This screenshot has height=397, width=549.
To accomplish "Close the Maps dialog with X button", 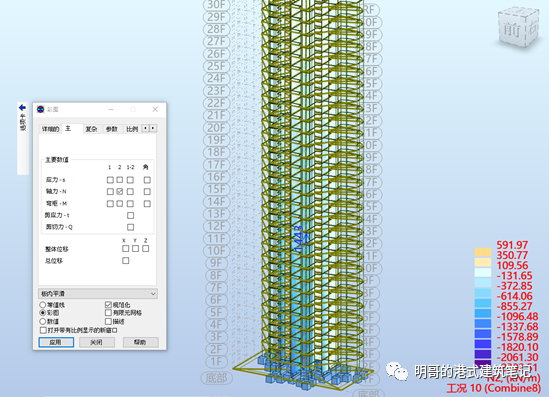I will coord(155,110).
